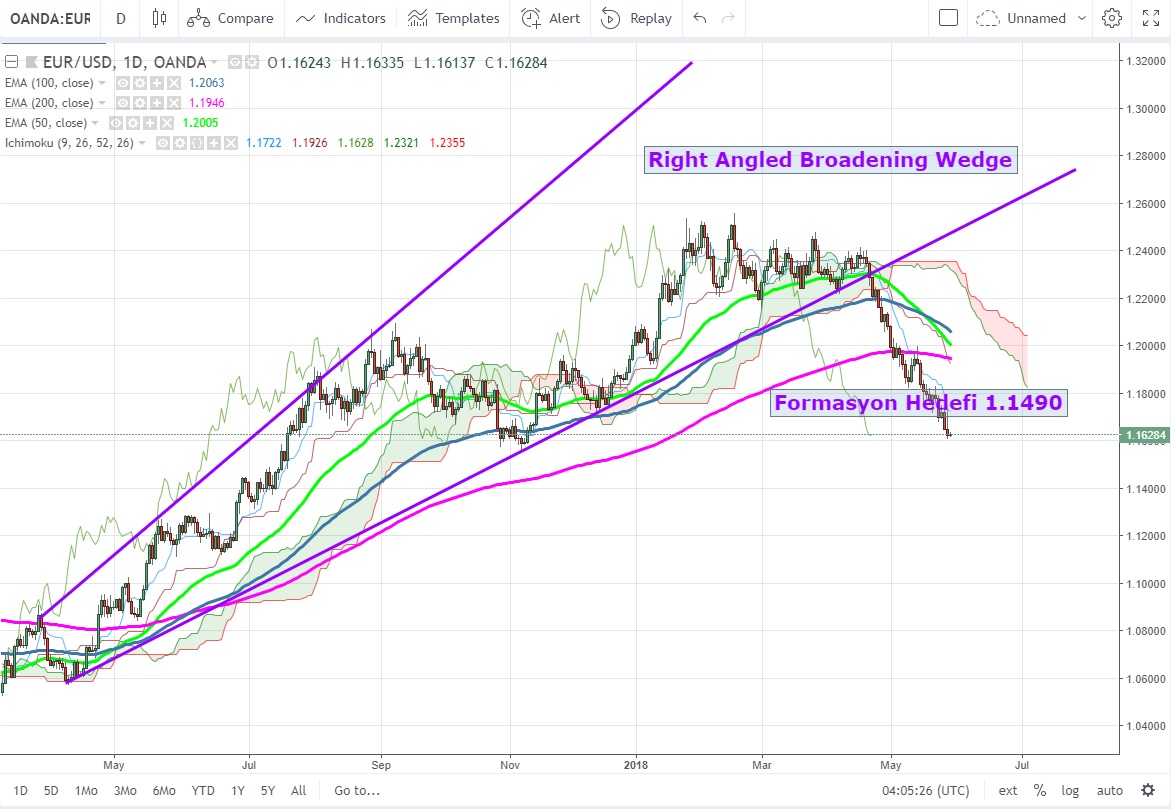The width and height of the screenshot is (1171, 809).
Task: Open the Indicators menu
Action: tap(341, 18)
